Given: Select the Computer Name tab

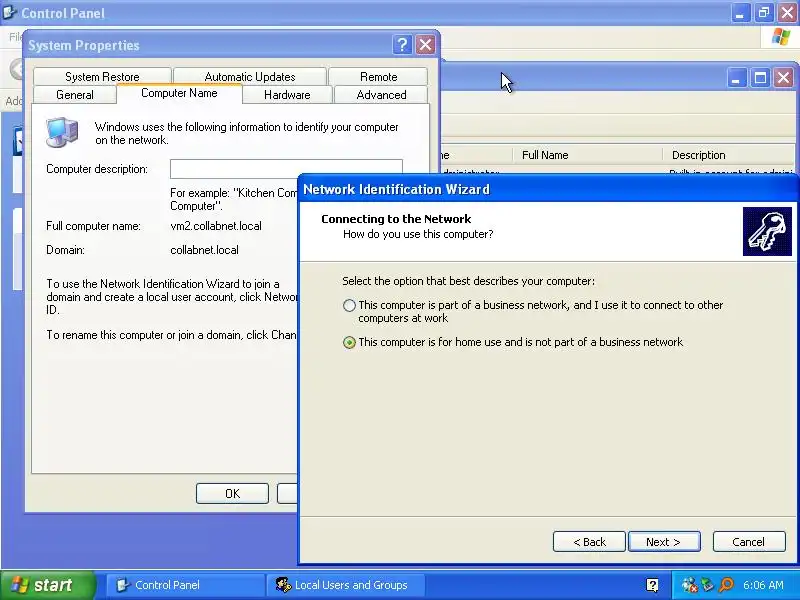Looking at the screenshot, I should [179, 93].
